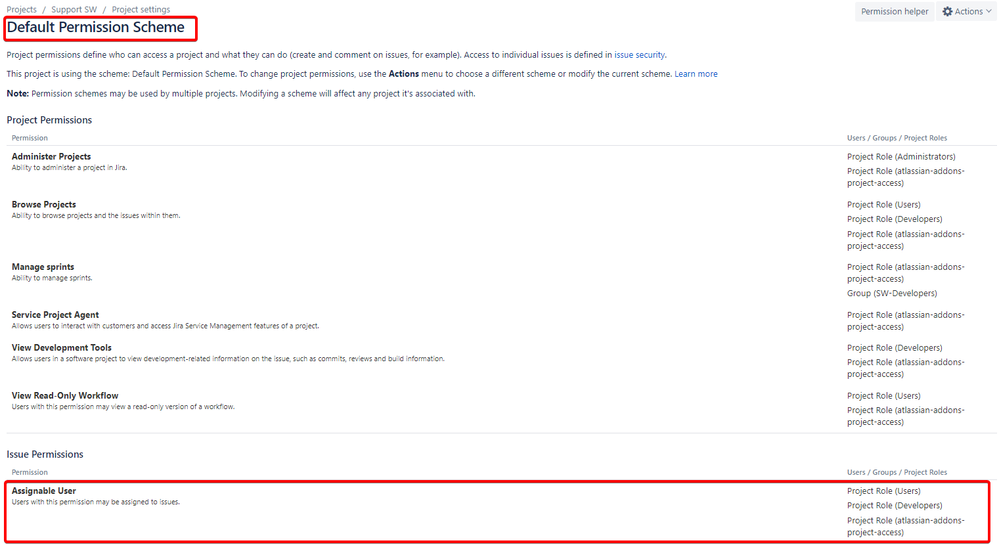This screenshot has height=545, width=999.
Task: Select the Assignable User permission name
Action: (x=43, y=491)
